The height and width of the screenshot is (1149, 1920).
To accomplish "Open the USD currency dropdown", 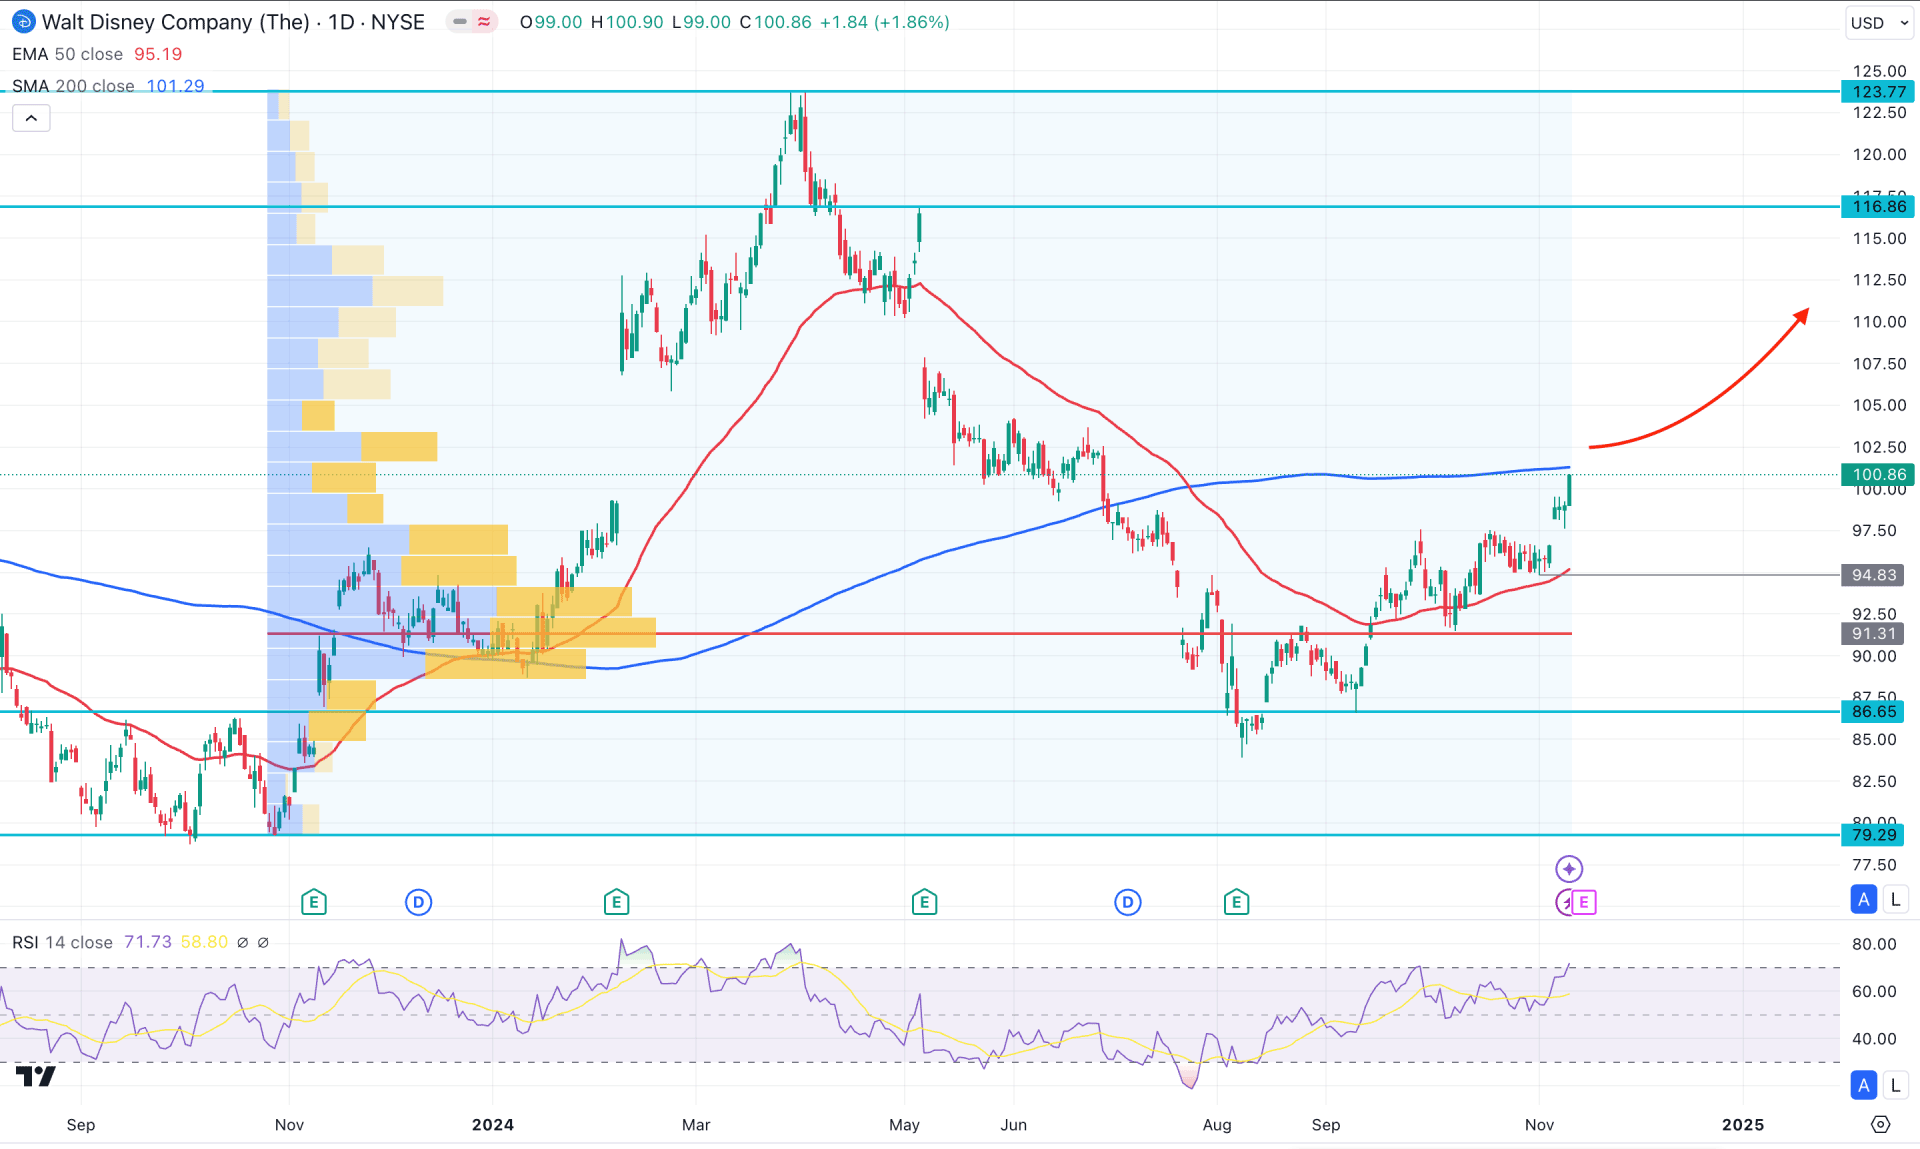I will tap(1880, 22).
